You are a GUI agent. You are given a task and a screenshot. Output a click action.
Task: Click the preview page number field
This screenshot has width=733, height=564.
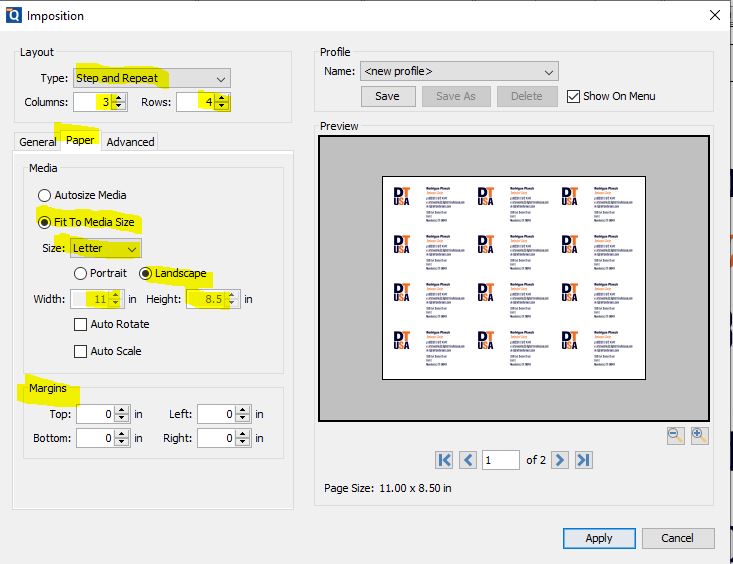[x=501, y=460]
